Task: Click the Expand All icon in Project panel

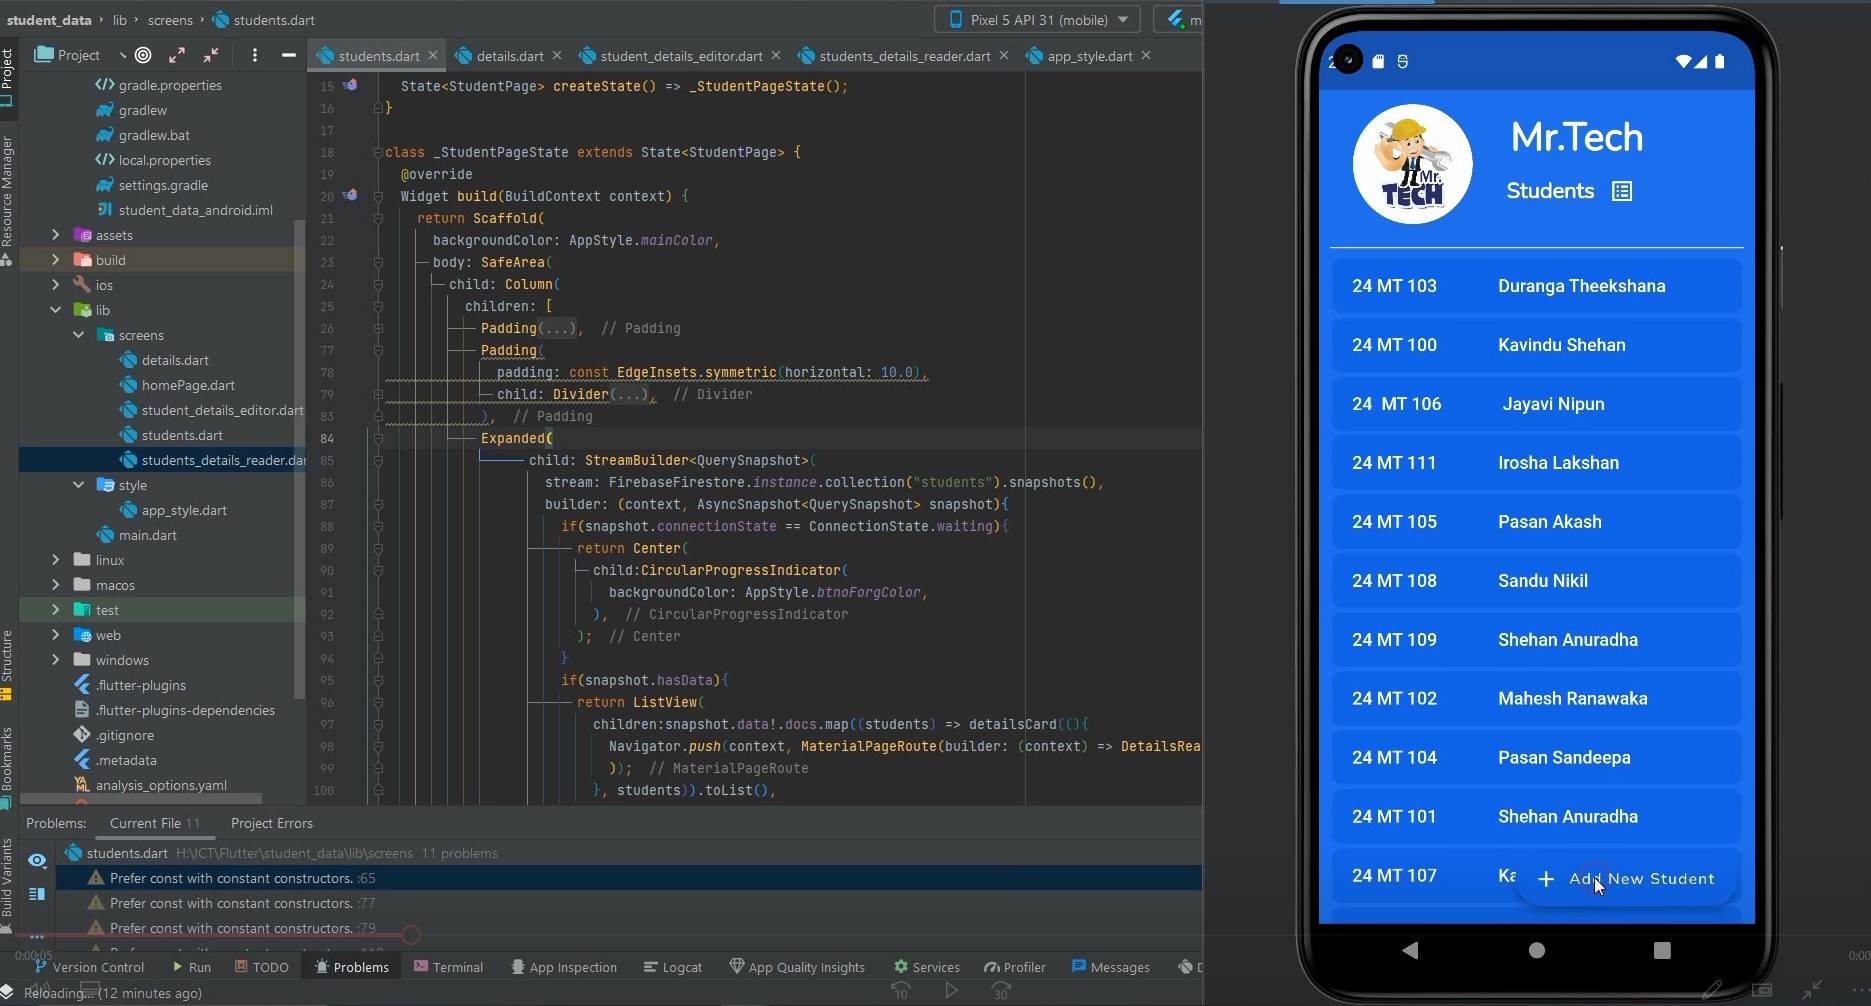Action: tap(177, 55)
